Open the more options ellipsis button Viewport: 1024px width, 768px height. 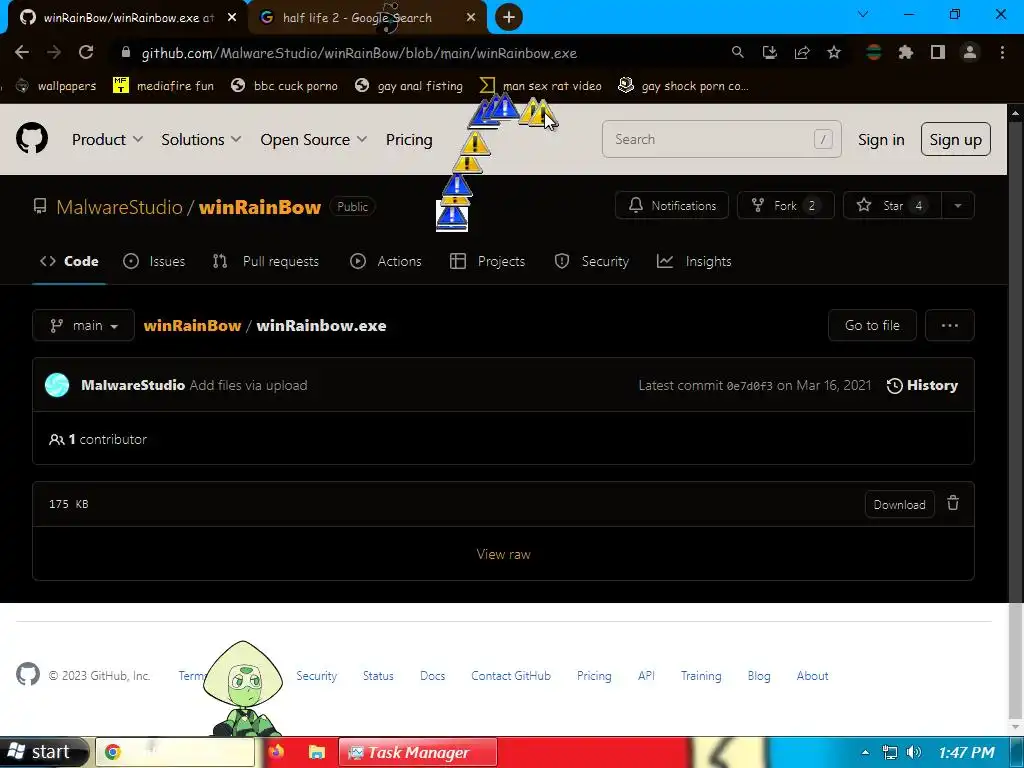tap(950, 325)
